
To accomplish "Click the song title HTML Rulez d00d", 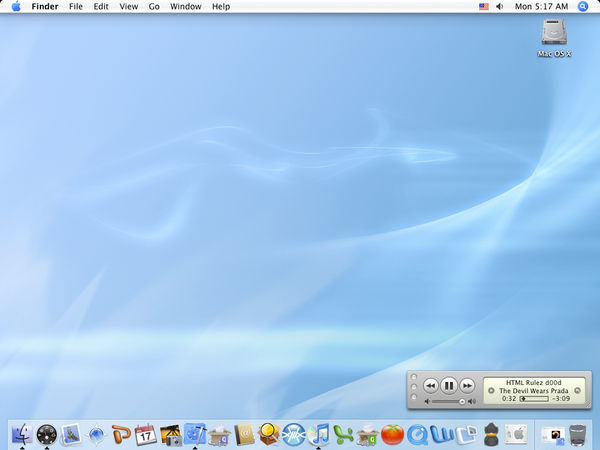I will 534,383.
